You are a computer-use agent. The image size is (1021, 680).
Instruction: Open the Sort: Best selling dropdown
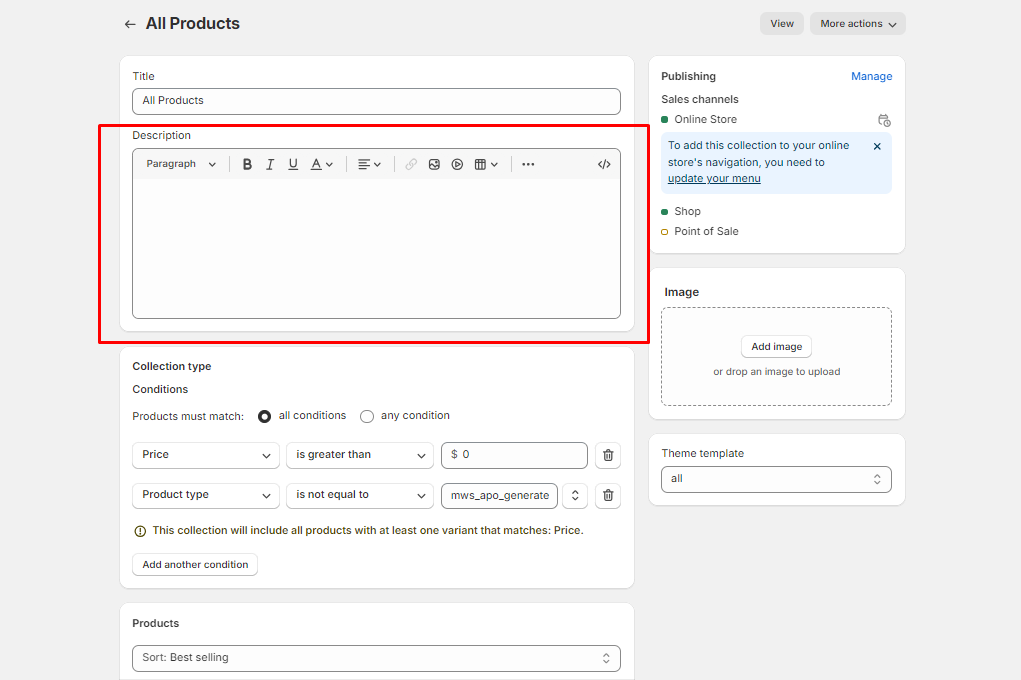tap(375, 658)
